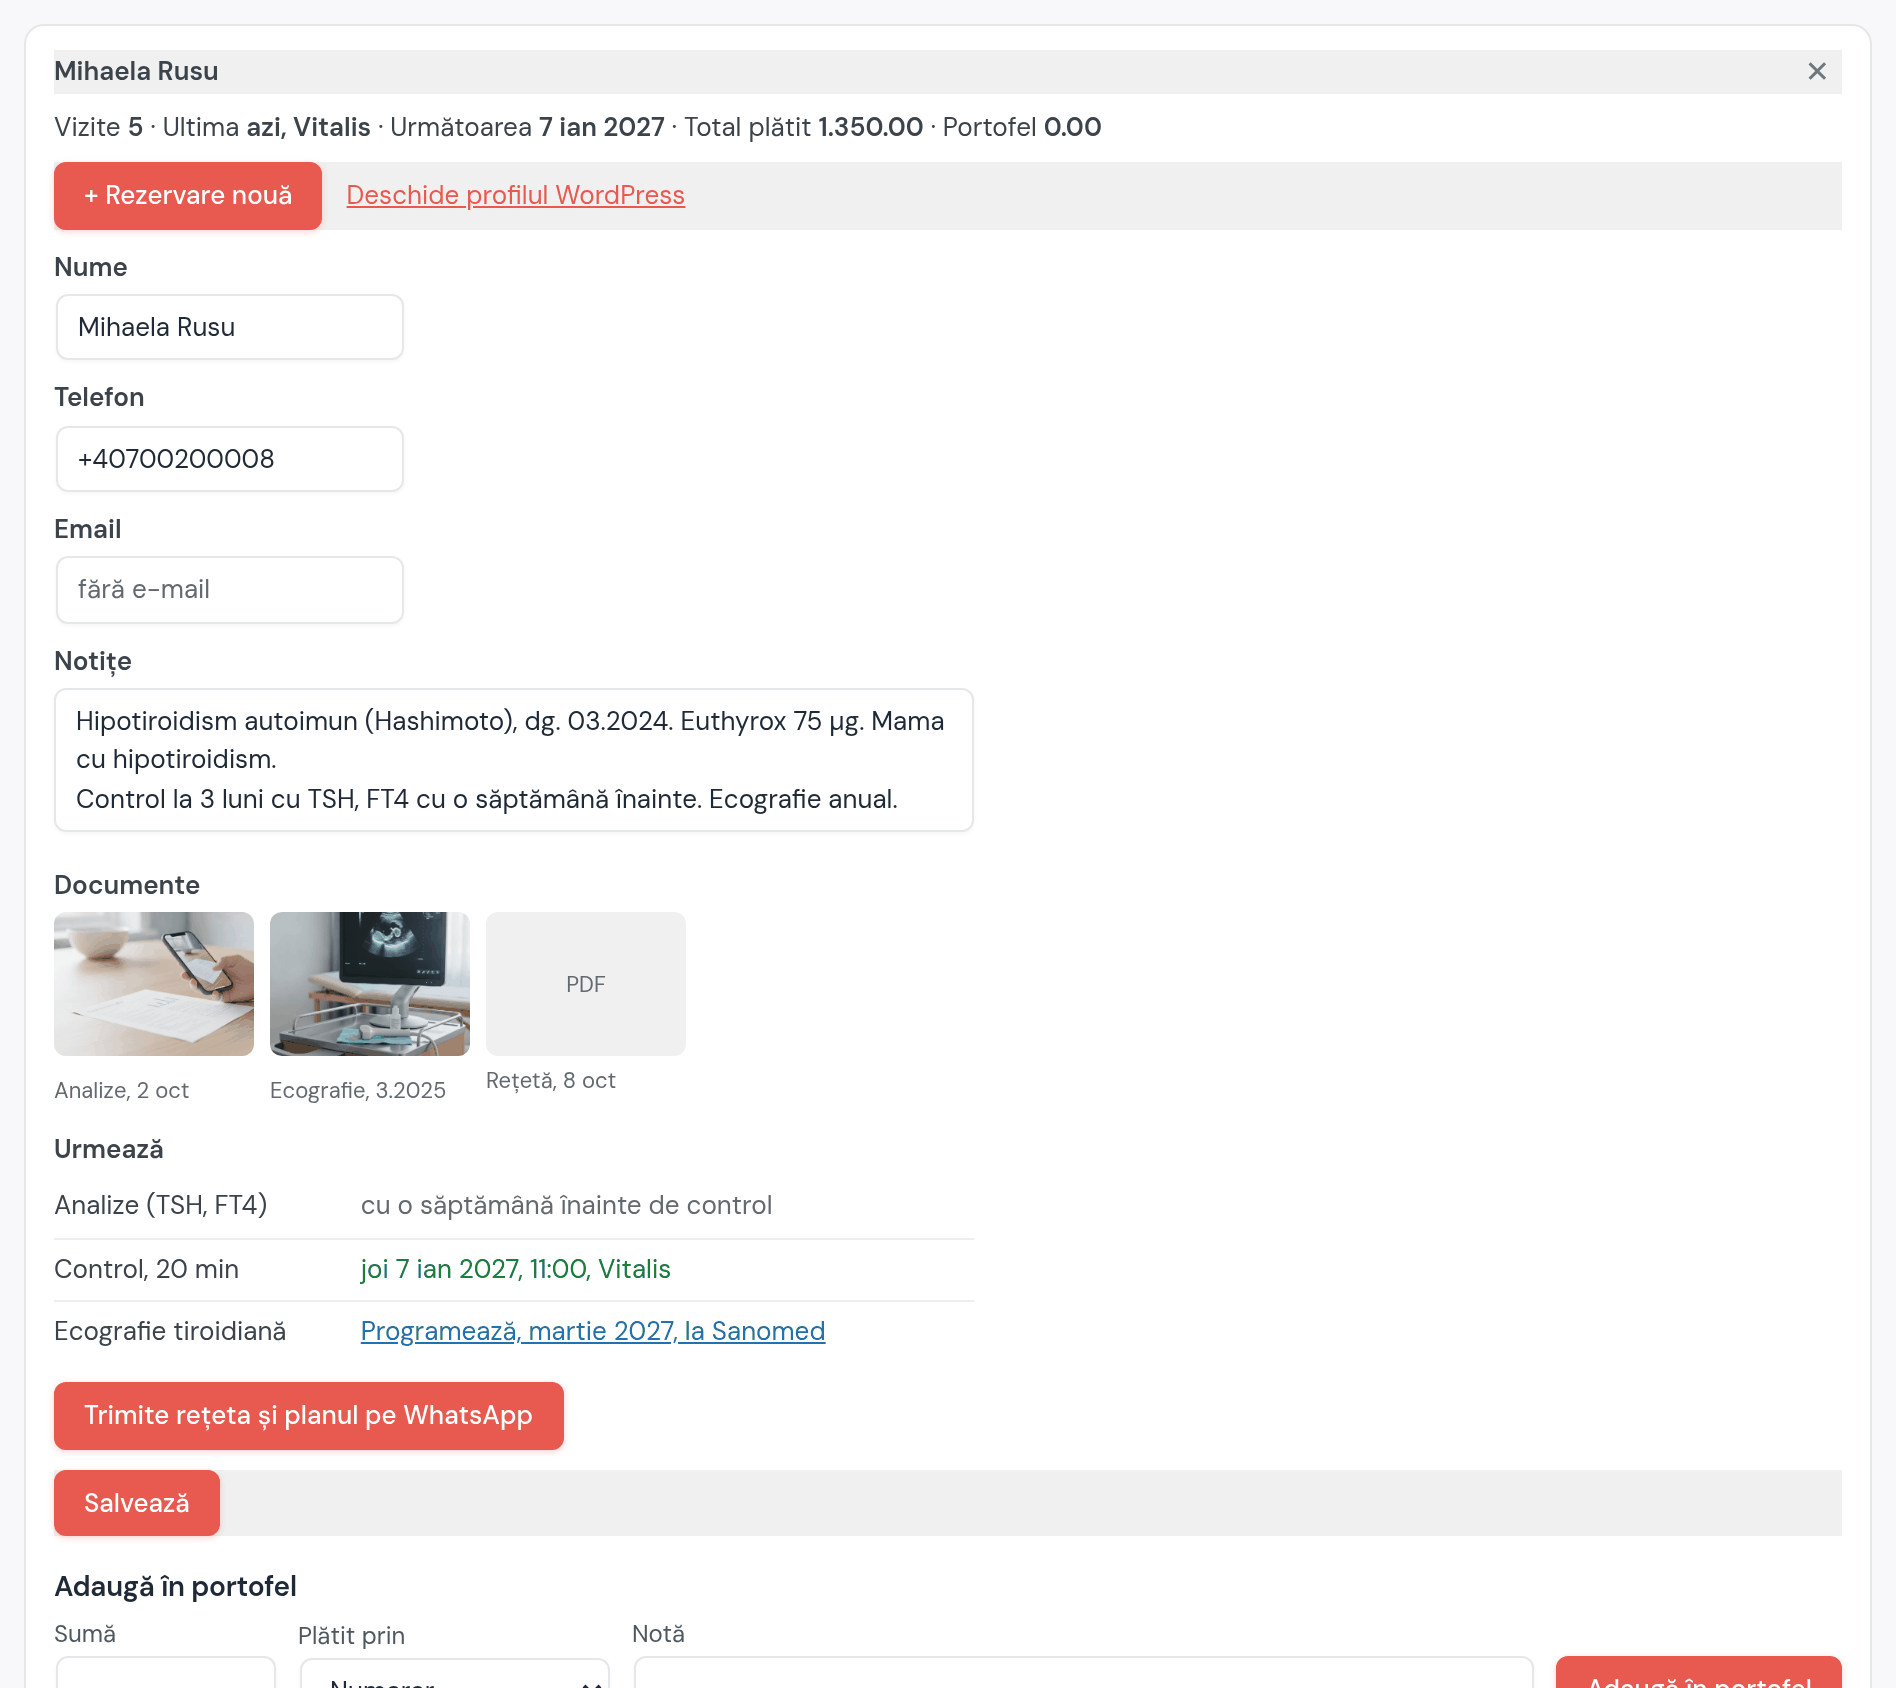Close the Mihaela Rusu patient panel
The width and height of the screenshot is (1896, 1688).
coord(1817,71)
